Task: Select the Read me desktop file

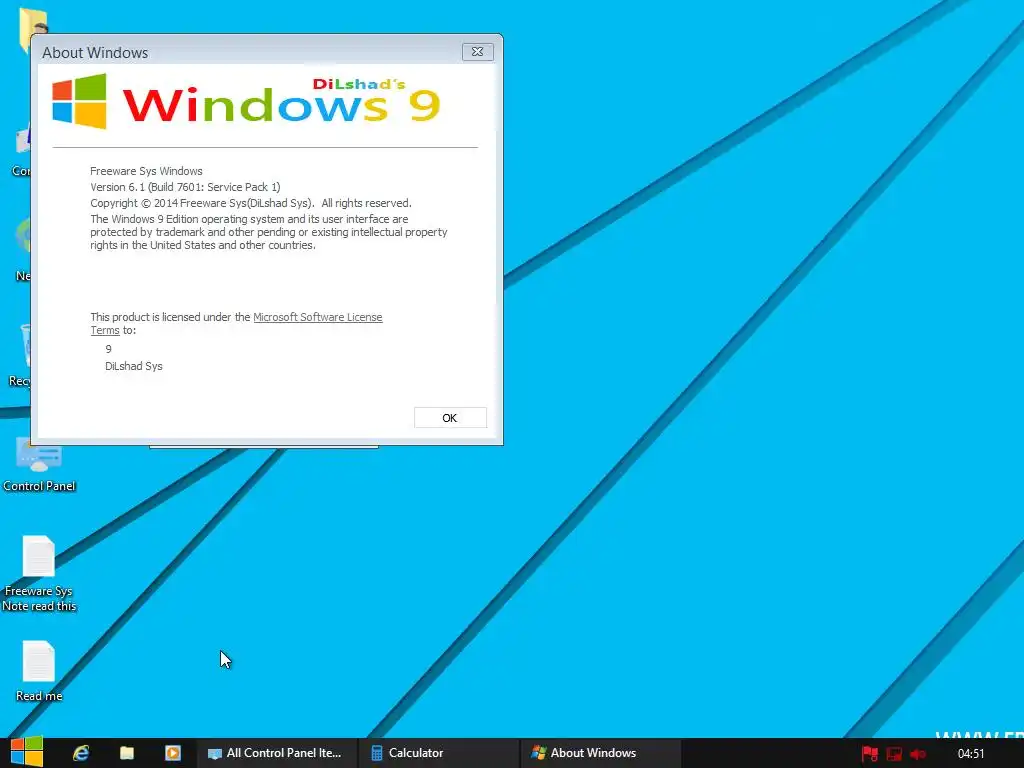Action: [39, 671]
